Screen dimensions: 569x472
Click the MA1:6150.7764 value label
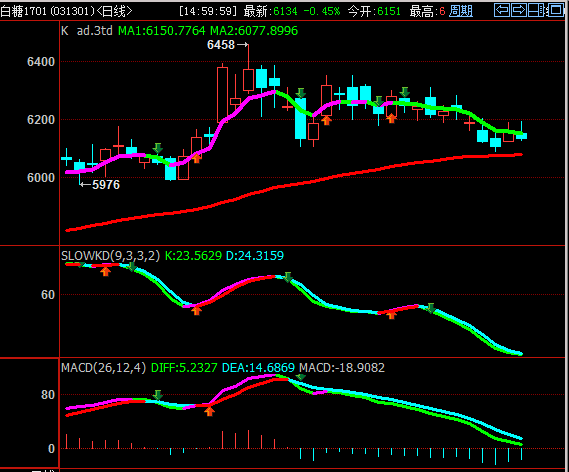tap(161, 31)
